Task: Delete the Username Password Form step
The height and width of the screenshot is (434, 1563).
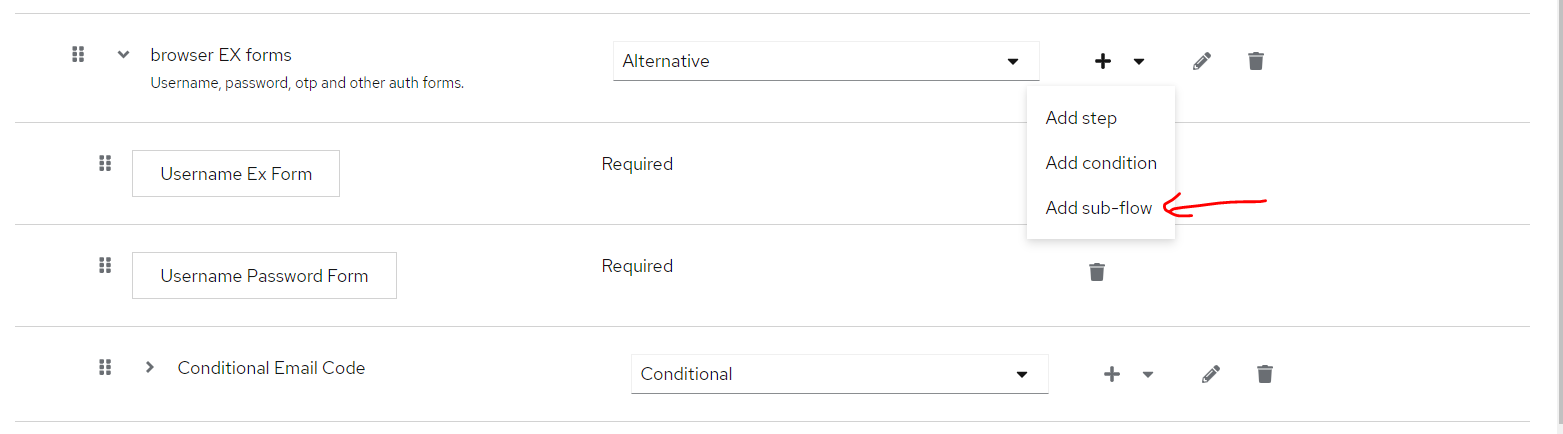Action: click(1097, 272)
